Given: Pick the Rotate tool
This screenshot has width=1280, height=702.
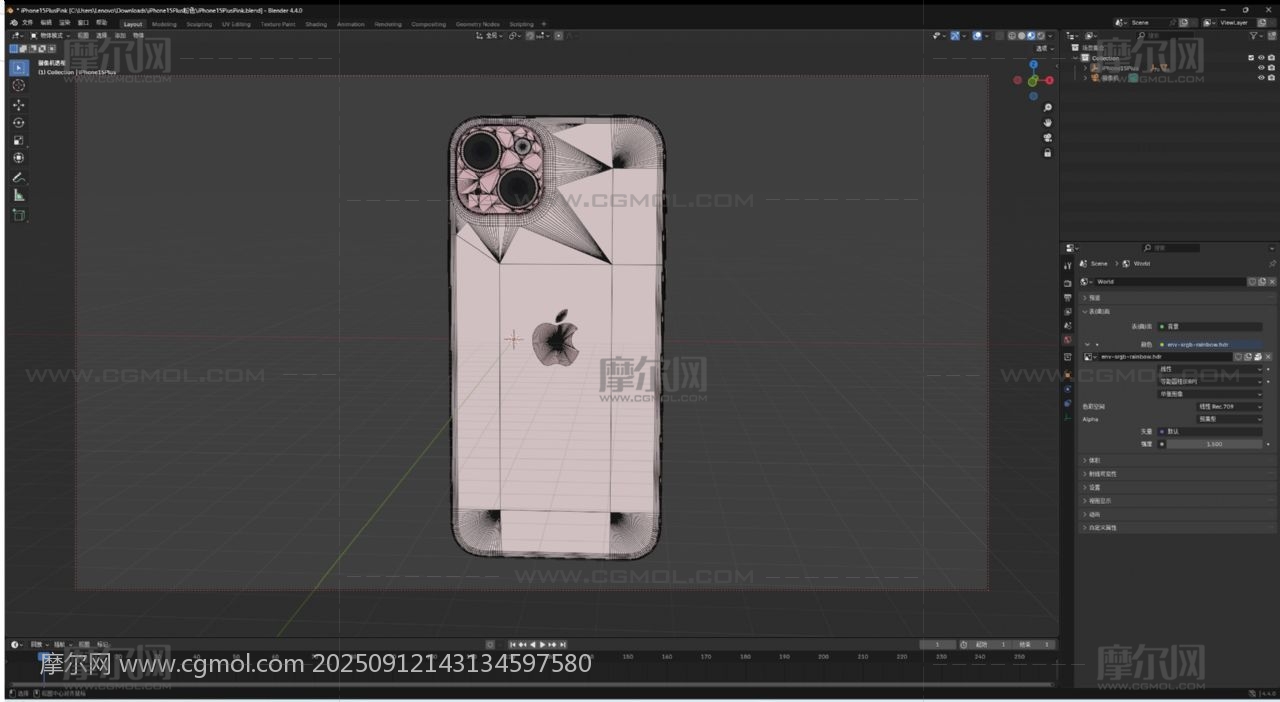Looking at the screenshot, I should [18, 122].
